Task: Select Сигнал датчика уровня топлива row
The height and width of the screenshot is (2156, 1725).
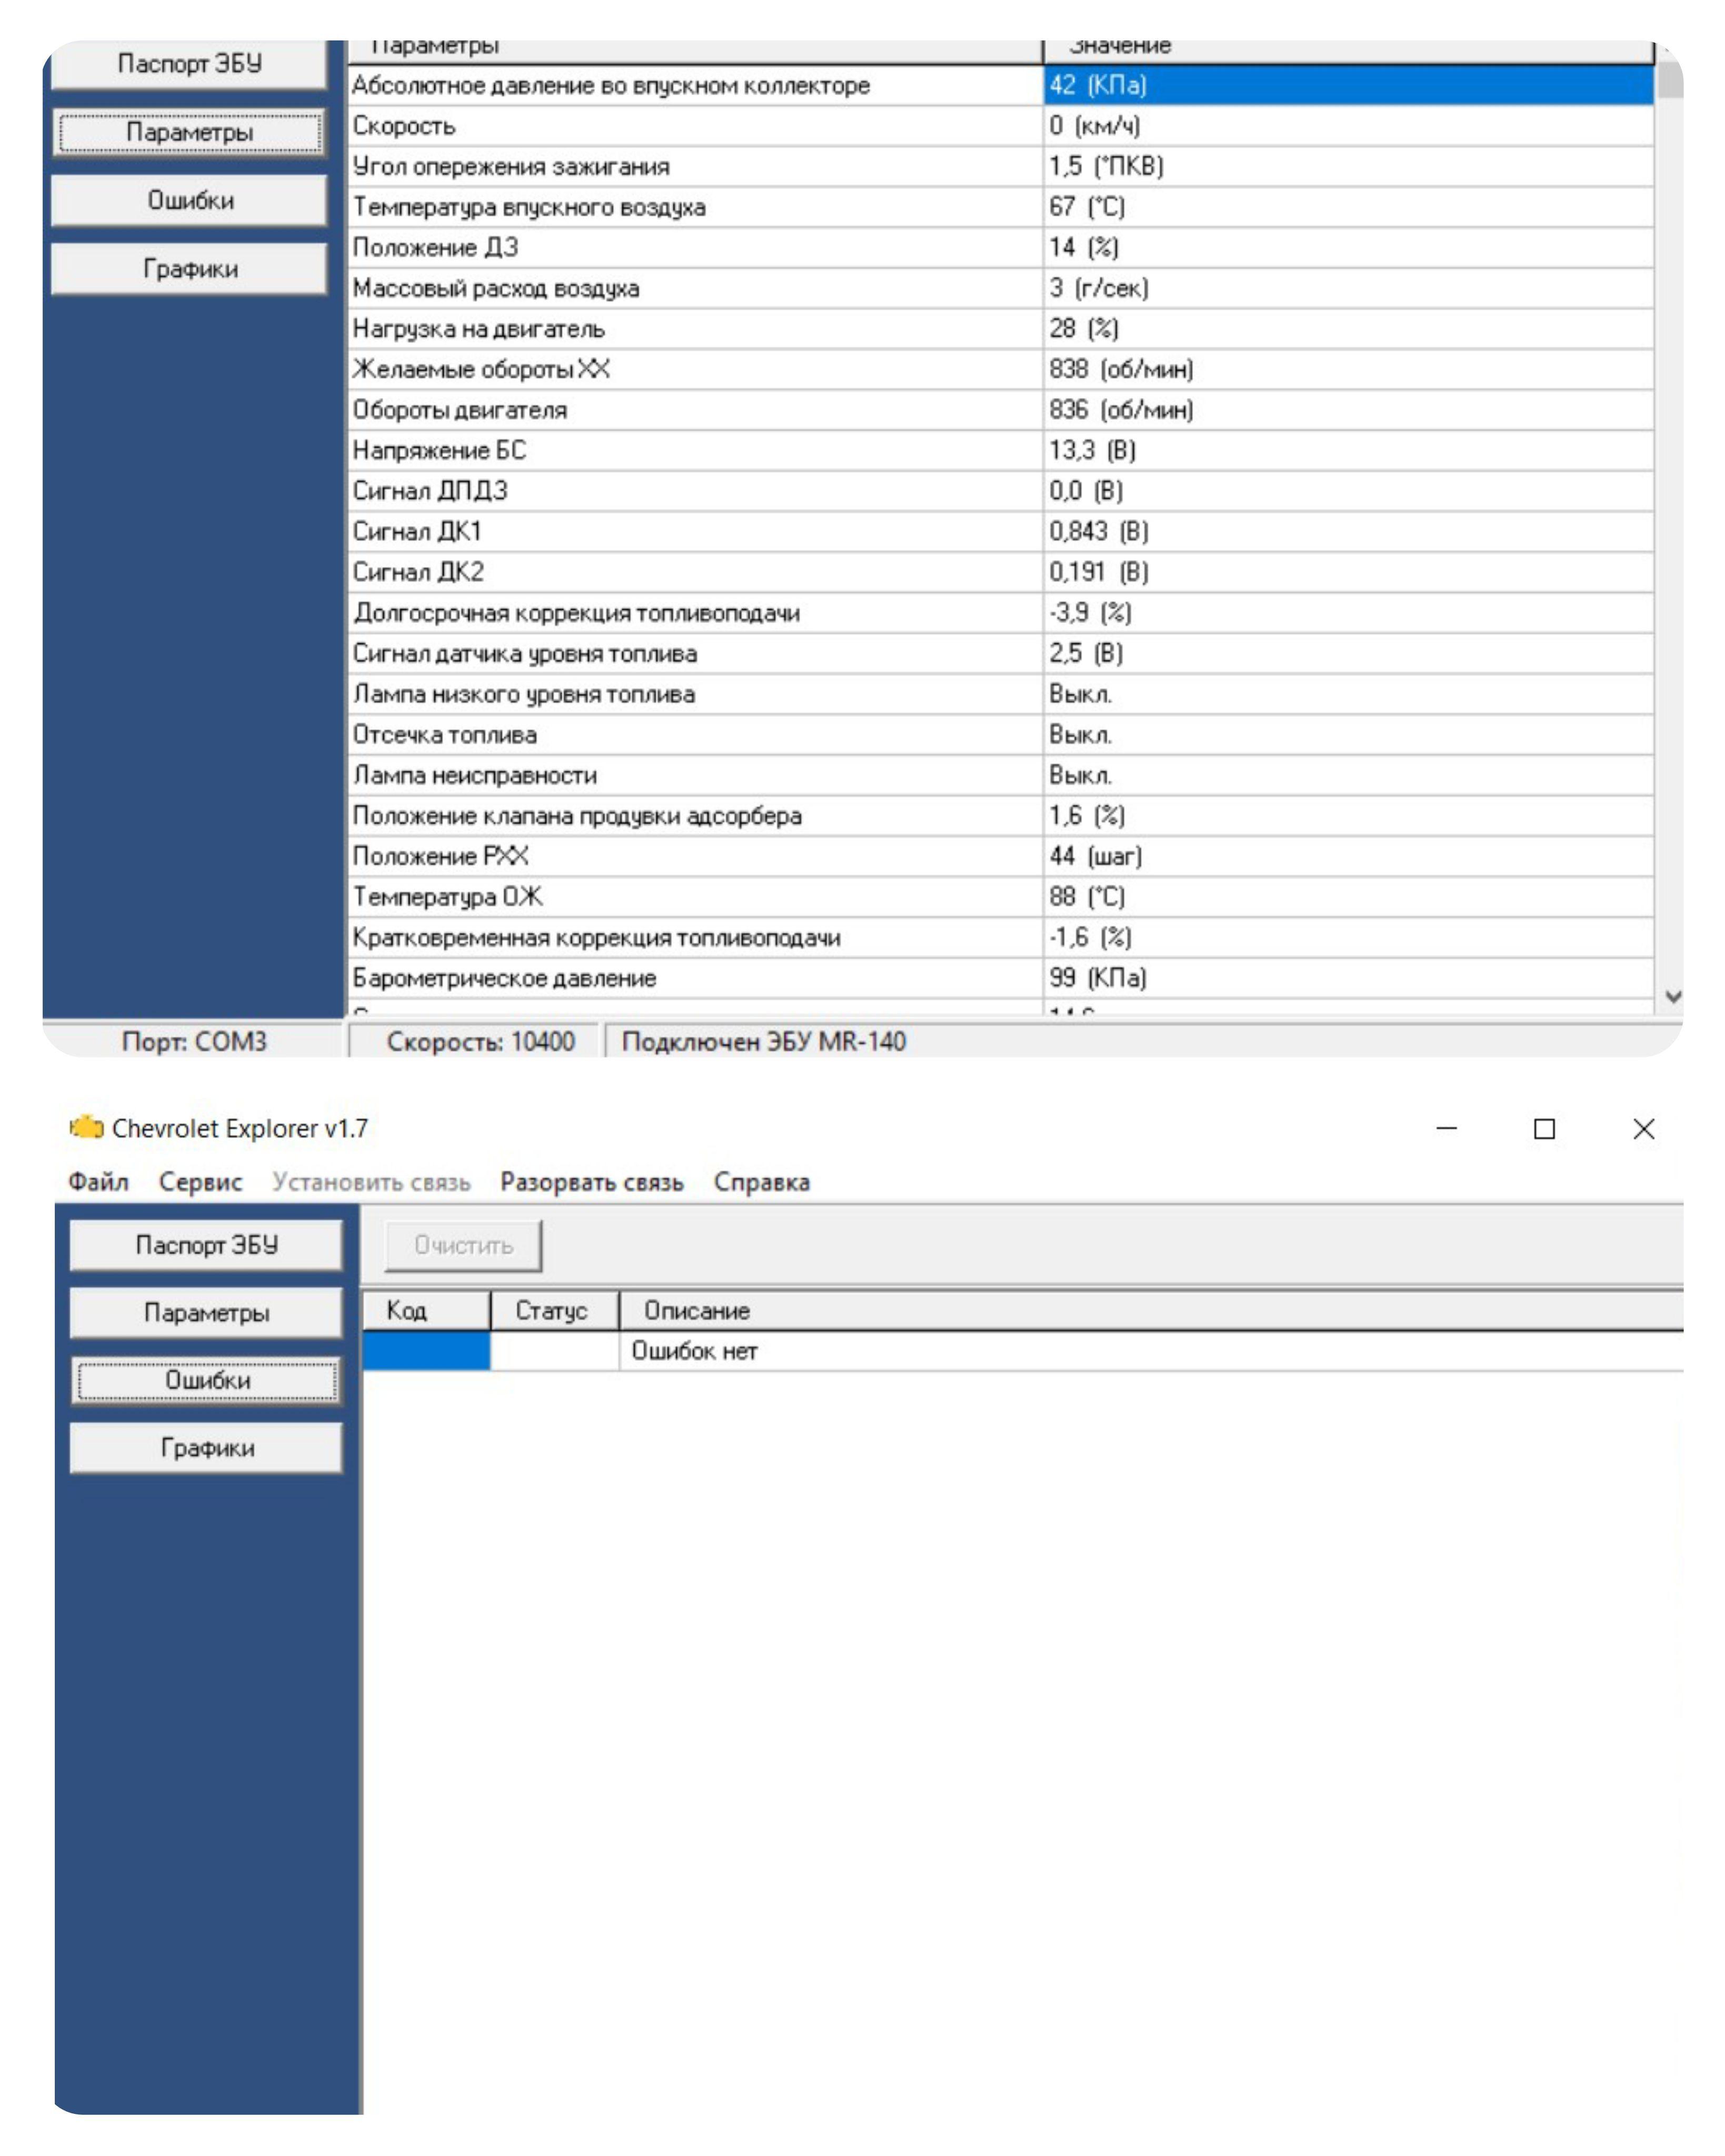Action: (x=1000, y=653)
